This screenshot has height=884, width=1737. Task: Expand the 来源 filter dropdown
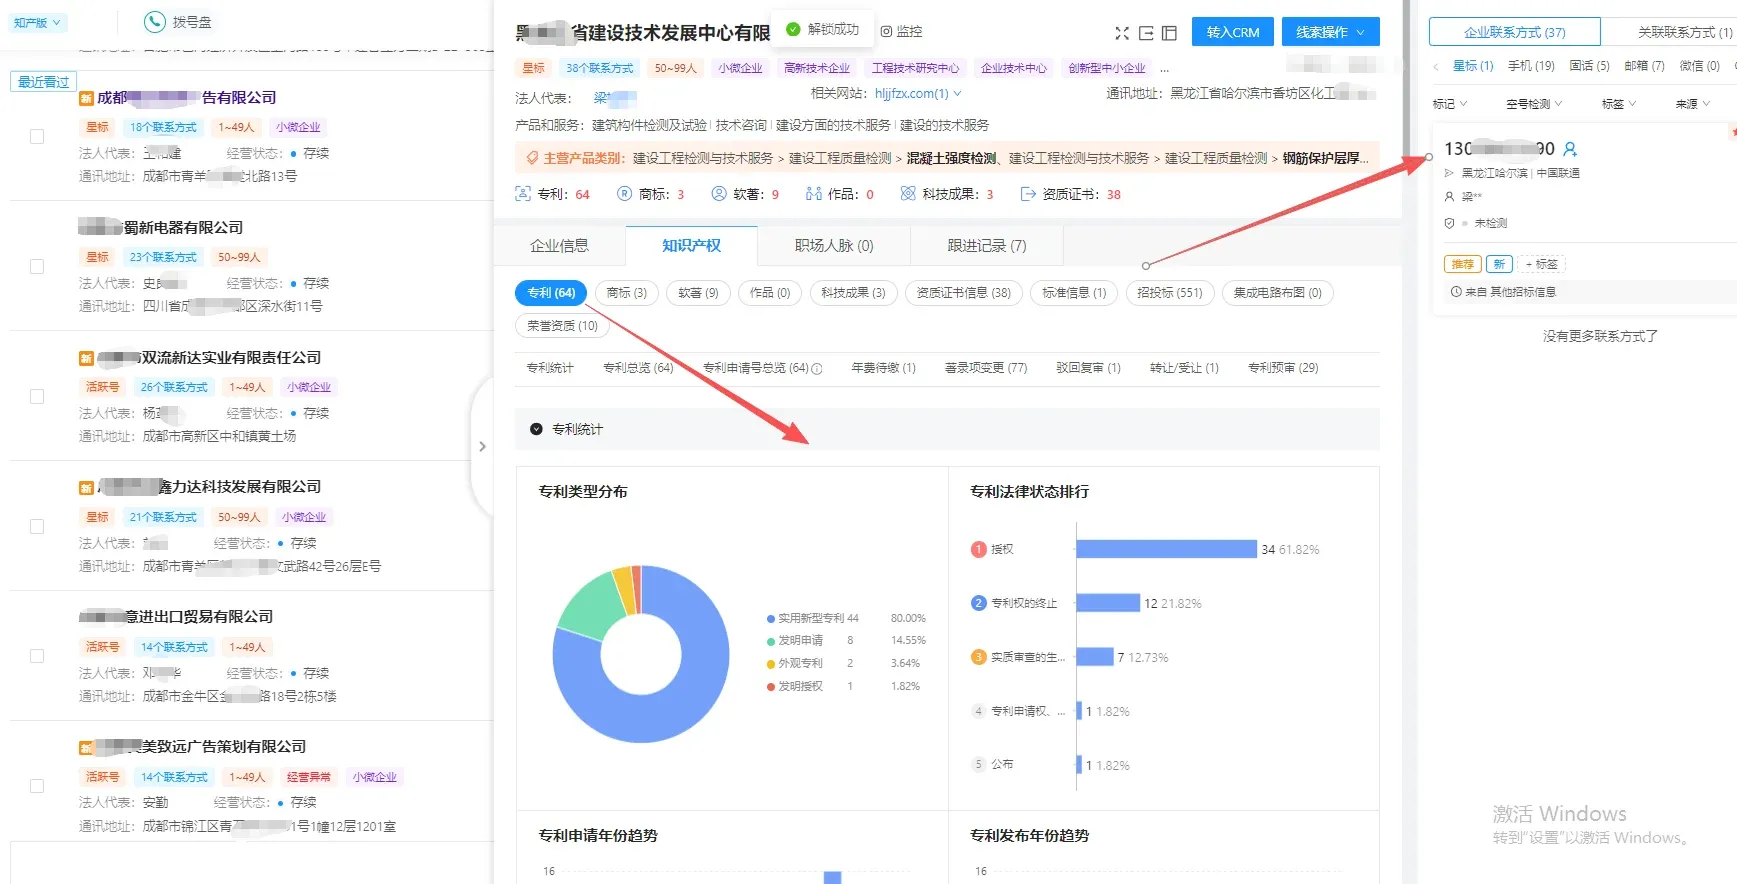(x=1693, y=104)
